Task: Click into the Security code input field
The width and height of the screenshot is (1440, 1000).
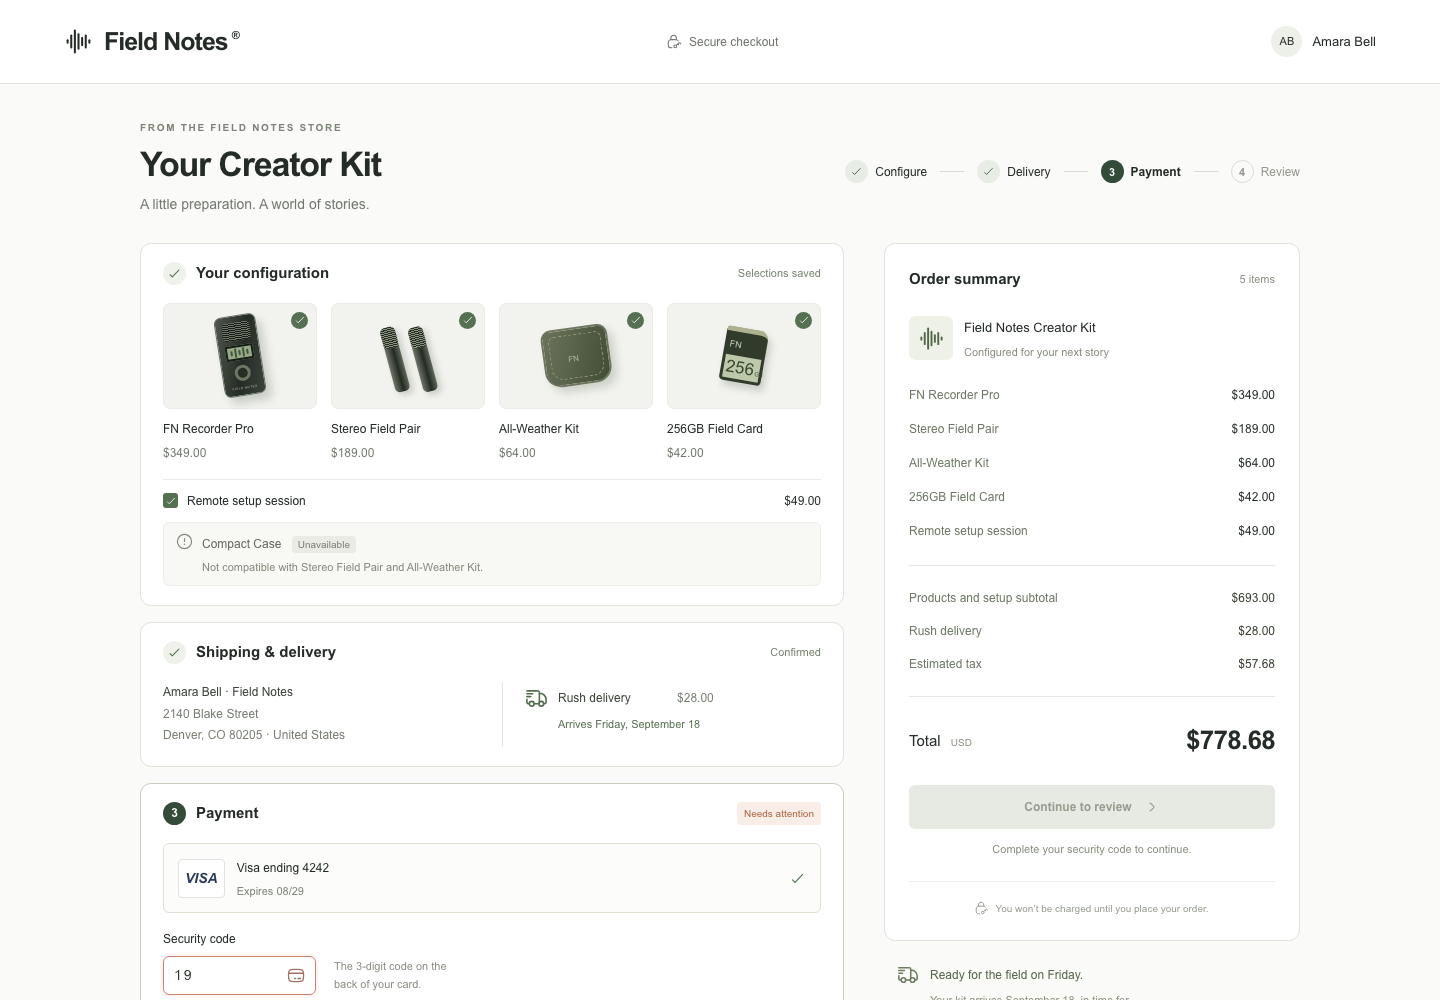Action: pos(239,975)
